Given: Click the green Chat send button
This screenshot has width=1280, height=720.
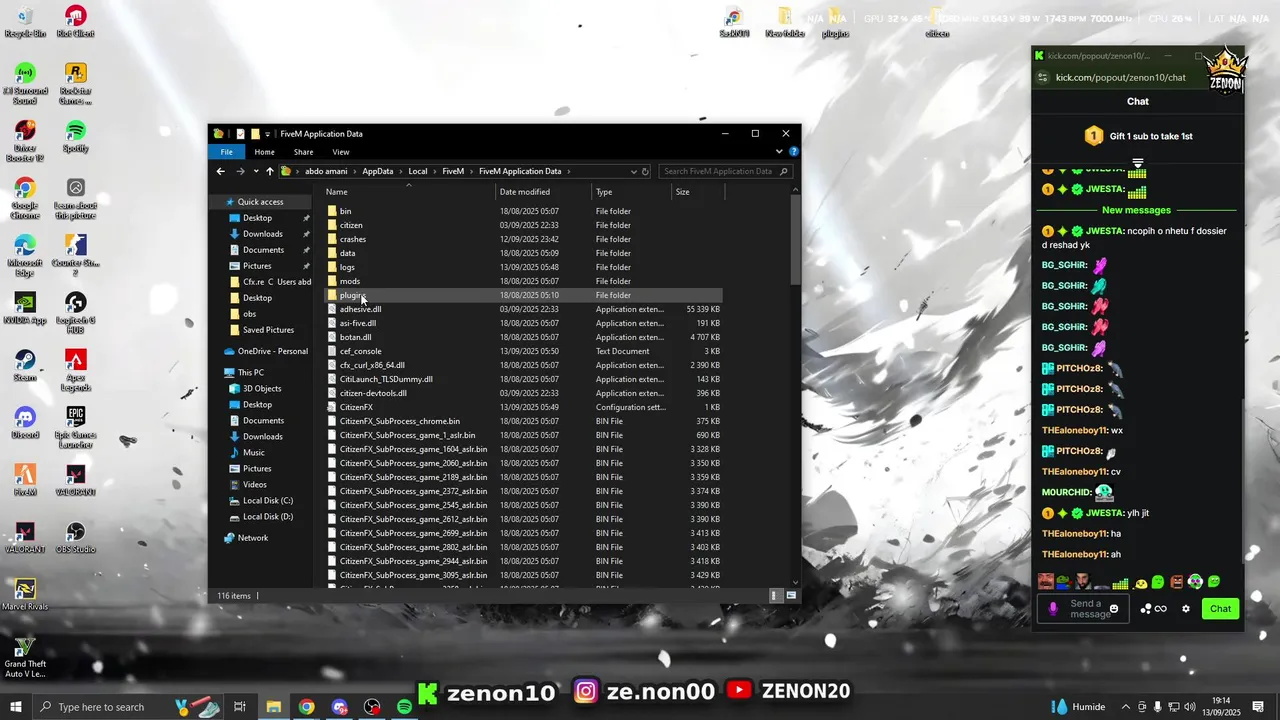Looking at the screenshot, I should [1220, 608].
